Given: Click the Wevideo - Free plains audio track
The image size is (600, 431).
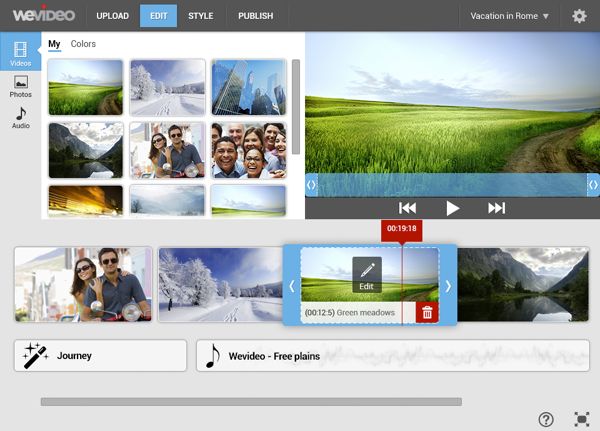Looking at the screenshot, I should 393,356.
